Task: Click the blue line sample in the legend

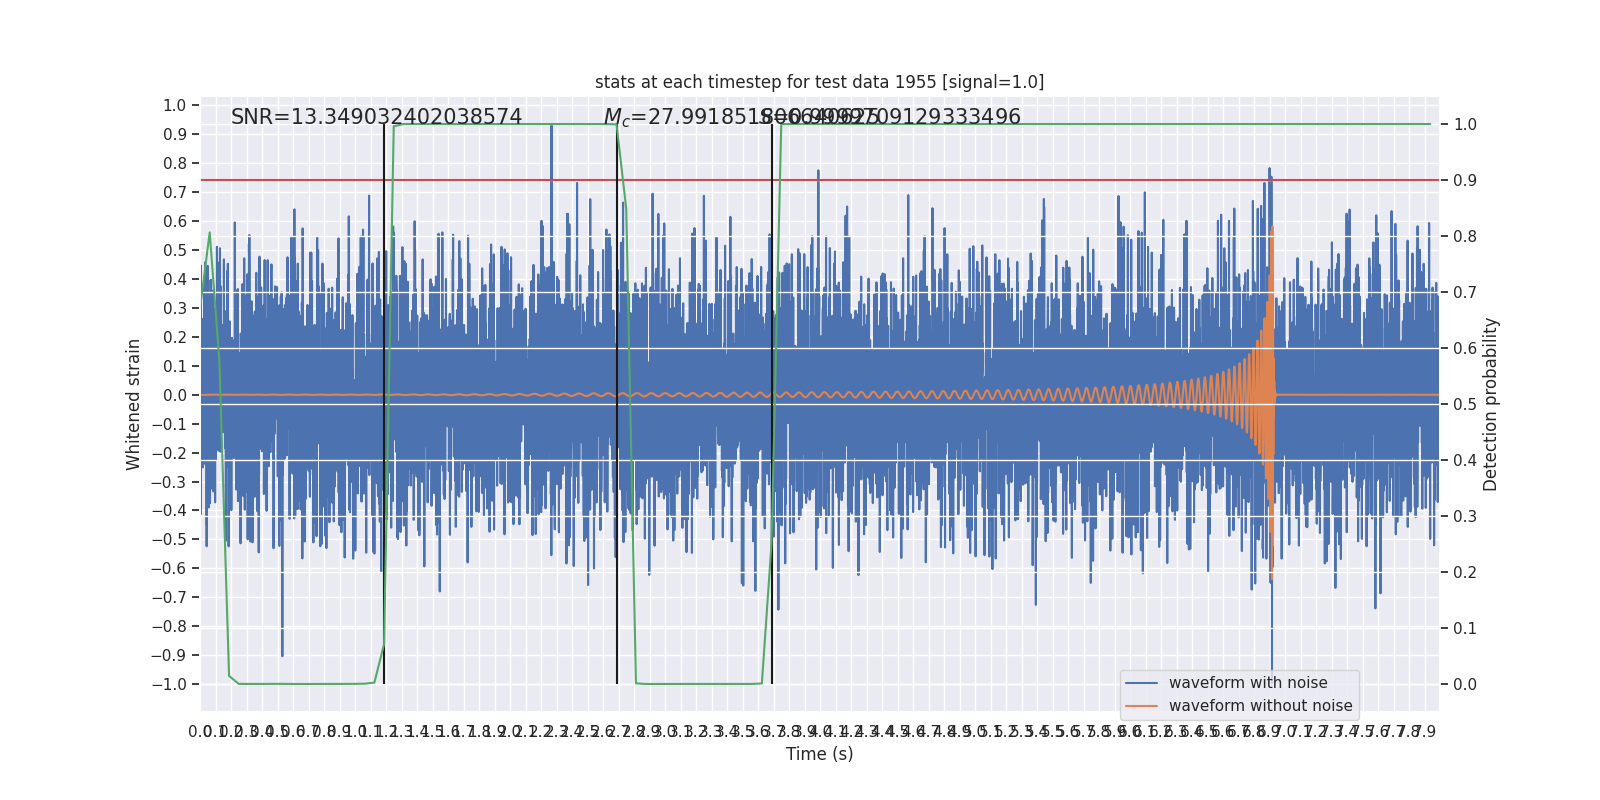Action: click(x=1141, y=683)
